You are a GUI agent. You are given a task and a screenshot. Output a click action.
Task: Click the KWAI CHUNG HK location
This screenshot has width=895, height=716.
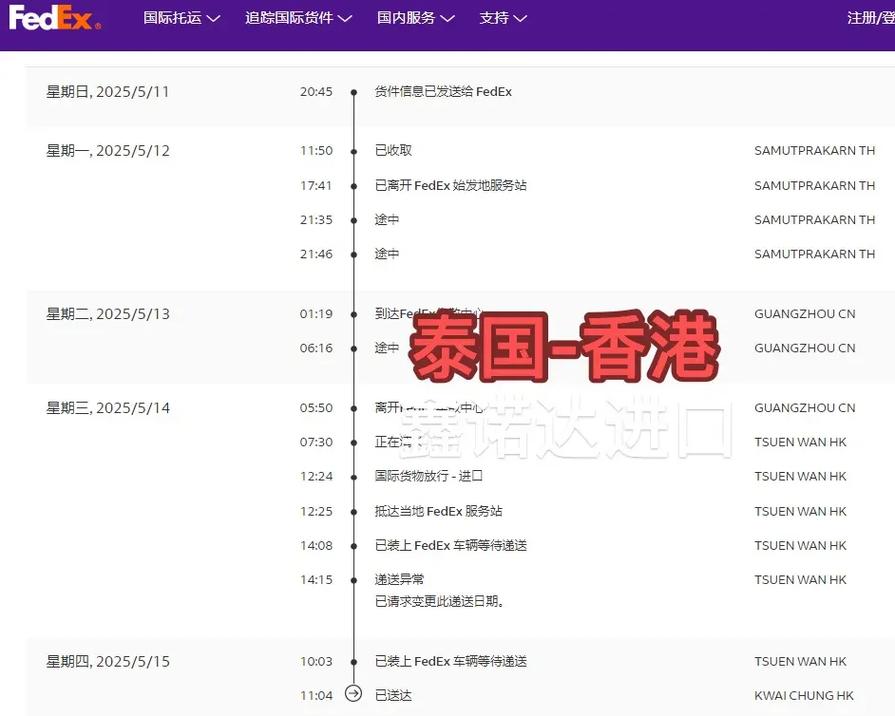pos(804,695)
